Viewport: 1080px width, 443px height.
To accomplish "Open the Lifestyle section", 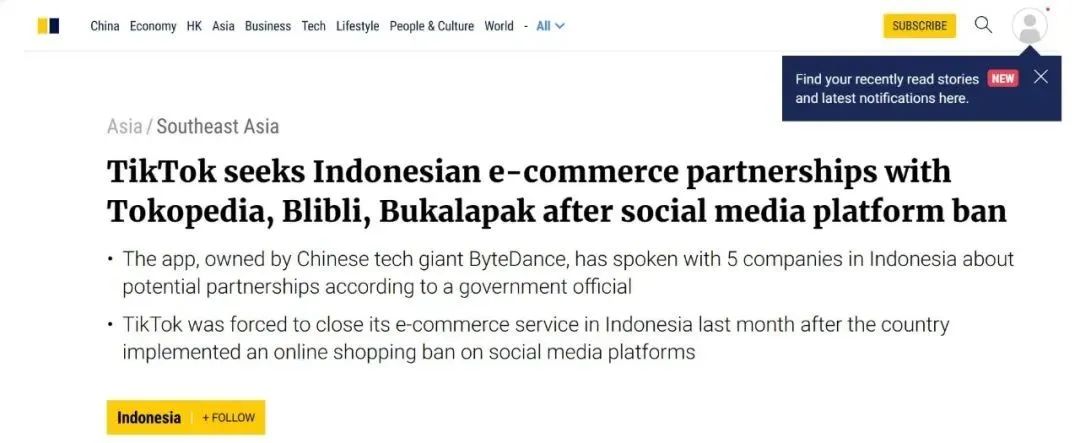I will tap(357, 26).
